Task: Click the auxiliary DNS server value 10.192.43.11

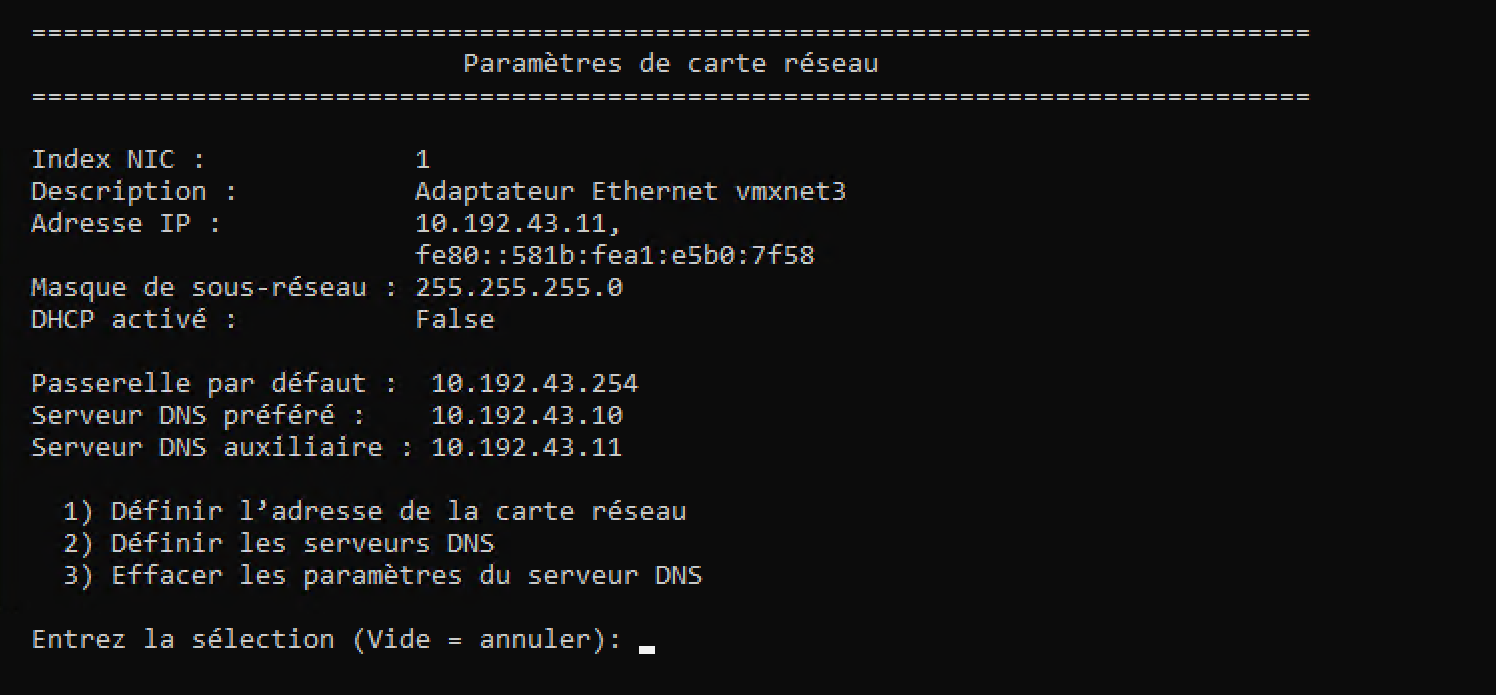Action: coord(527,447)
